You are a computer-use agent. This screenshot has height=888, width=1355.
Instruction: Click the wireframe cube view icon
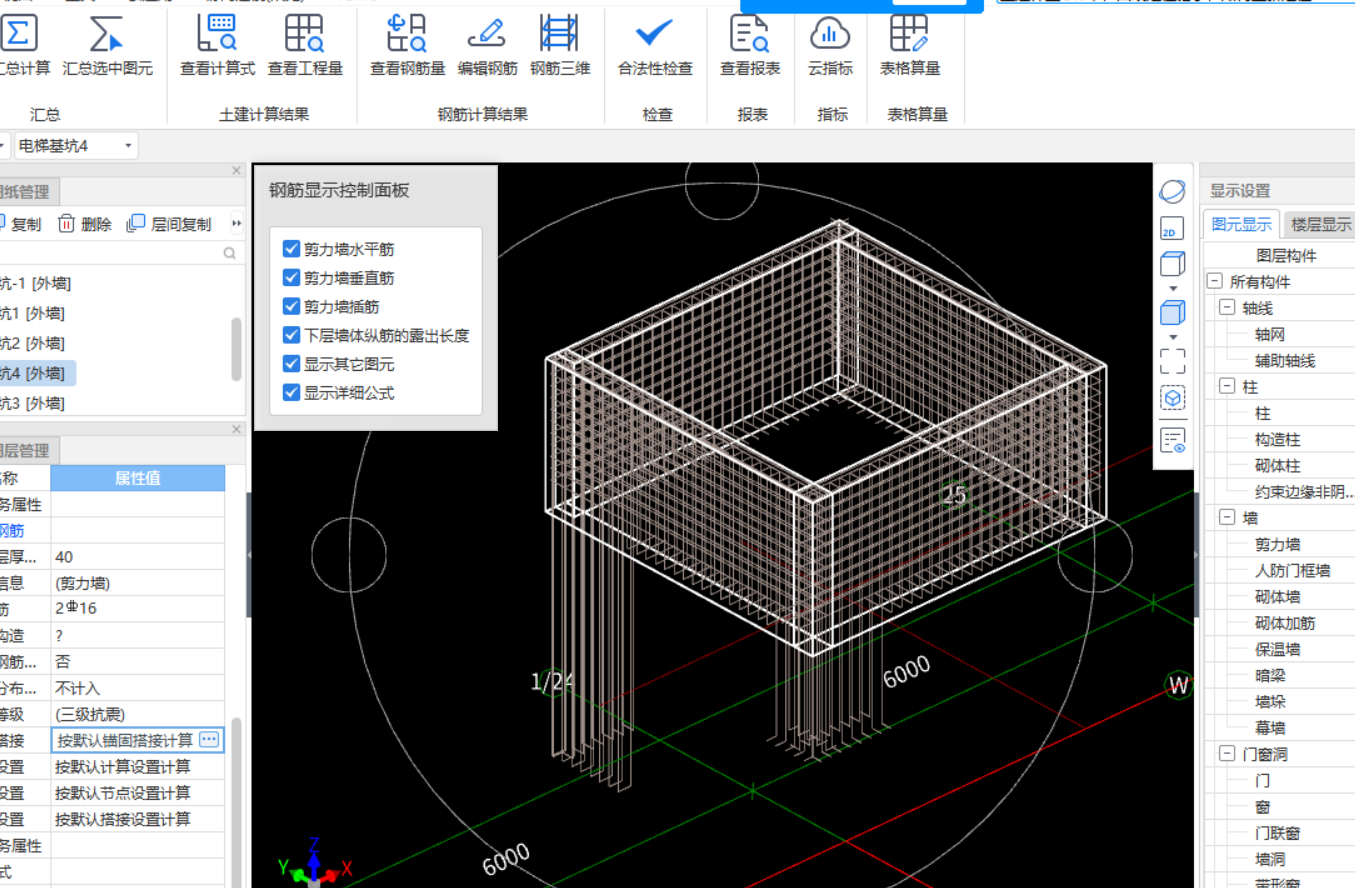coord(1172,265)
